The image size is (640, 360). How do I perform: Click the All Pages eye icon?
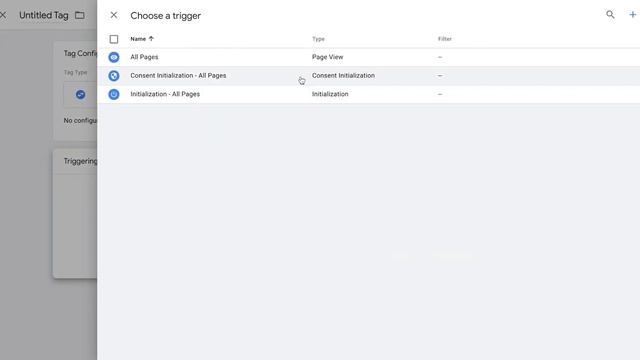pos(114,57)
